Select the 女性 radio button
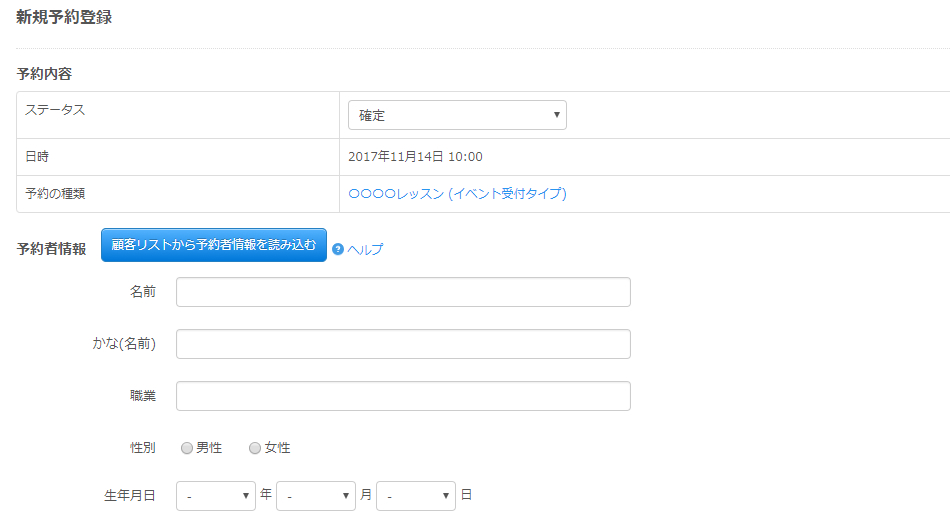This screenshot has width=950, height=525. coord(255,449)
